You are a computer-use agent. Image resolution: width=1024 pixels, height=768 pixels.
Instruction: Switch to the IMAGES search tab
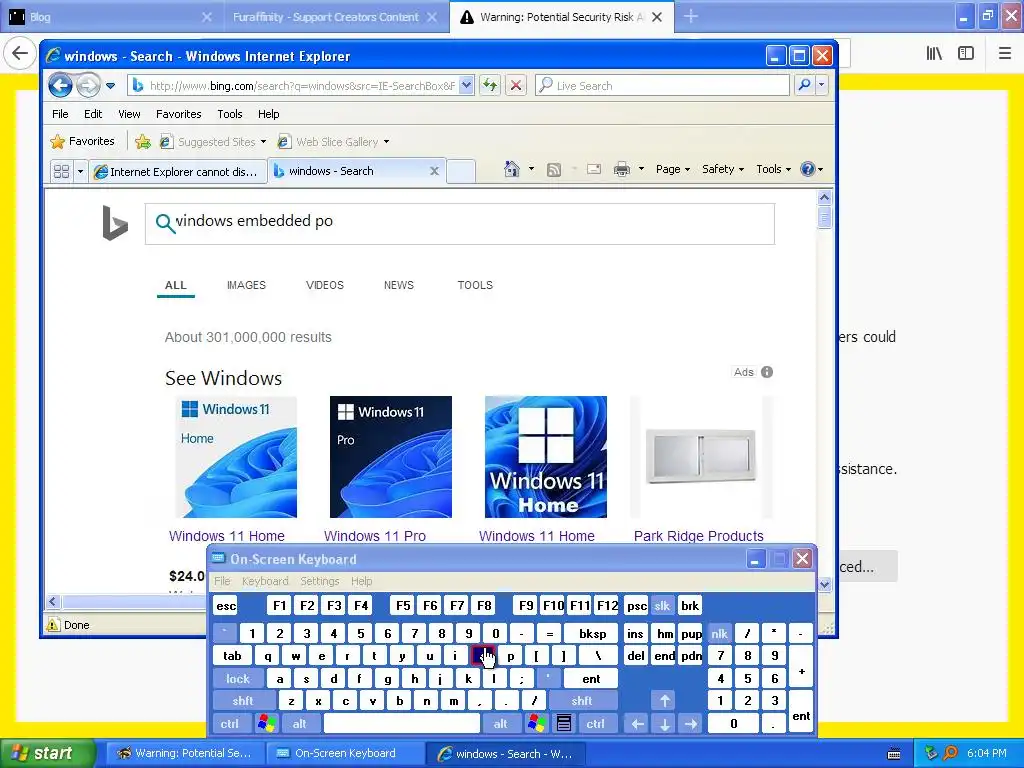point(246,285)
